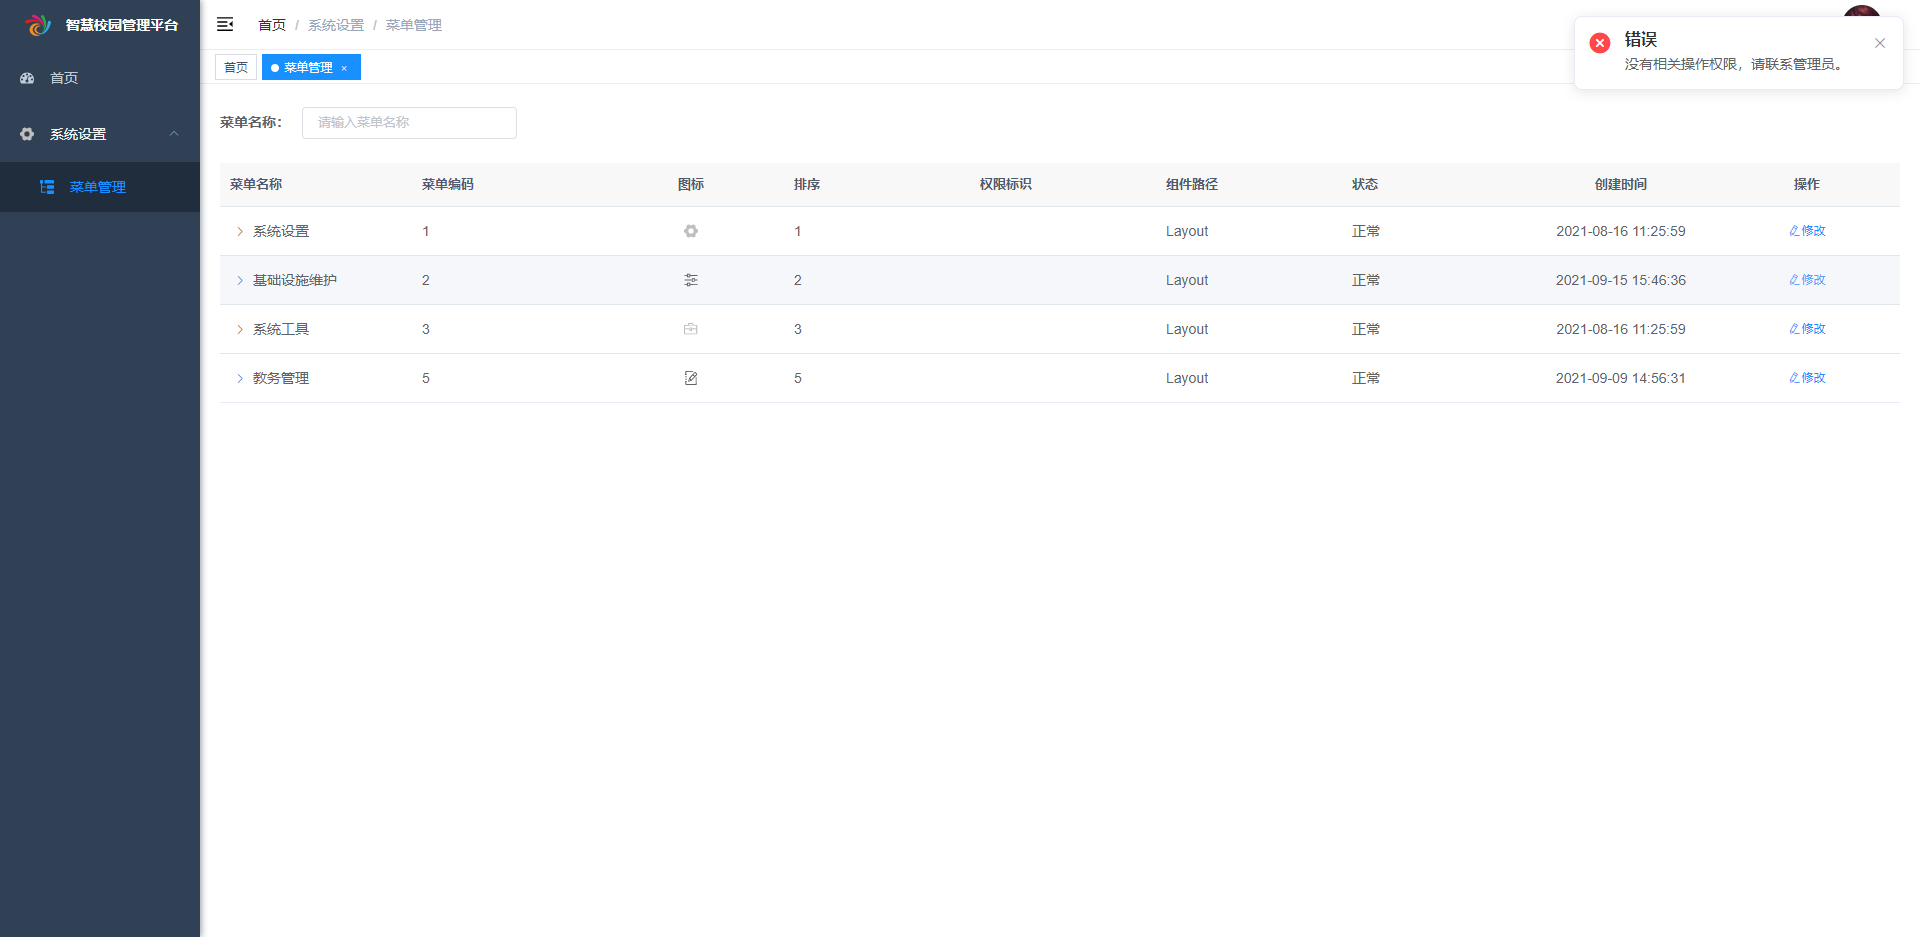Click the 权限标识 column header
Image resolution: width=1920 pixels, height=937 pixels.
pos(1006,184)
